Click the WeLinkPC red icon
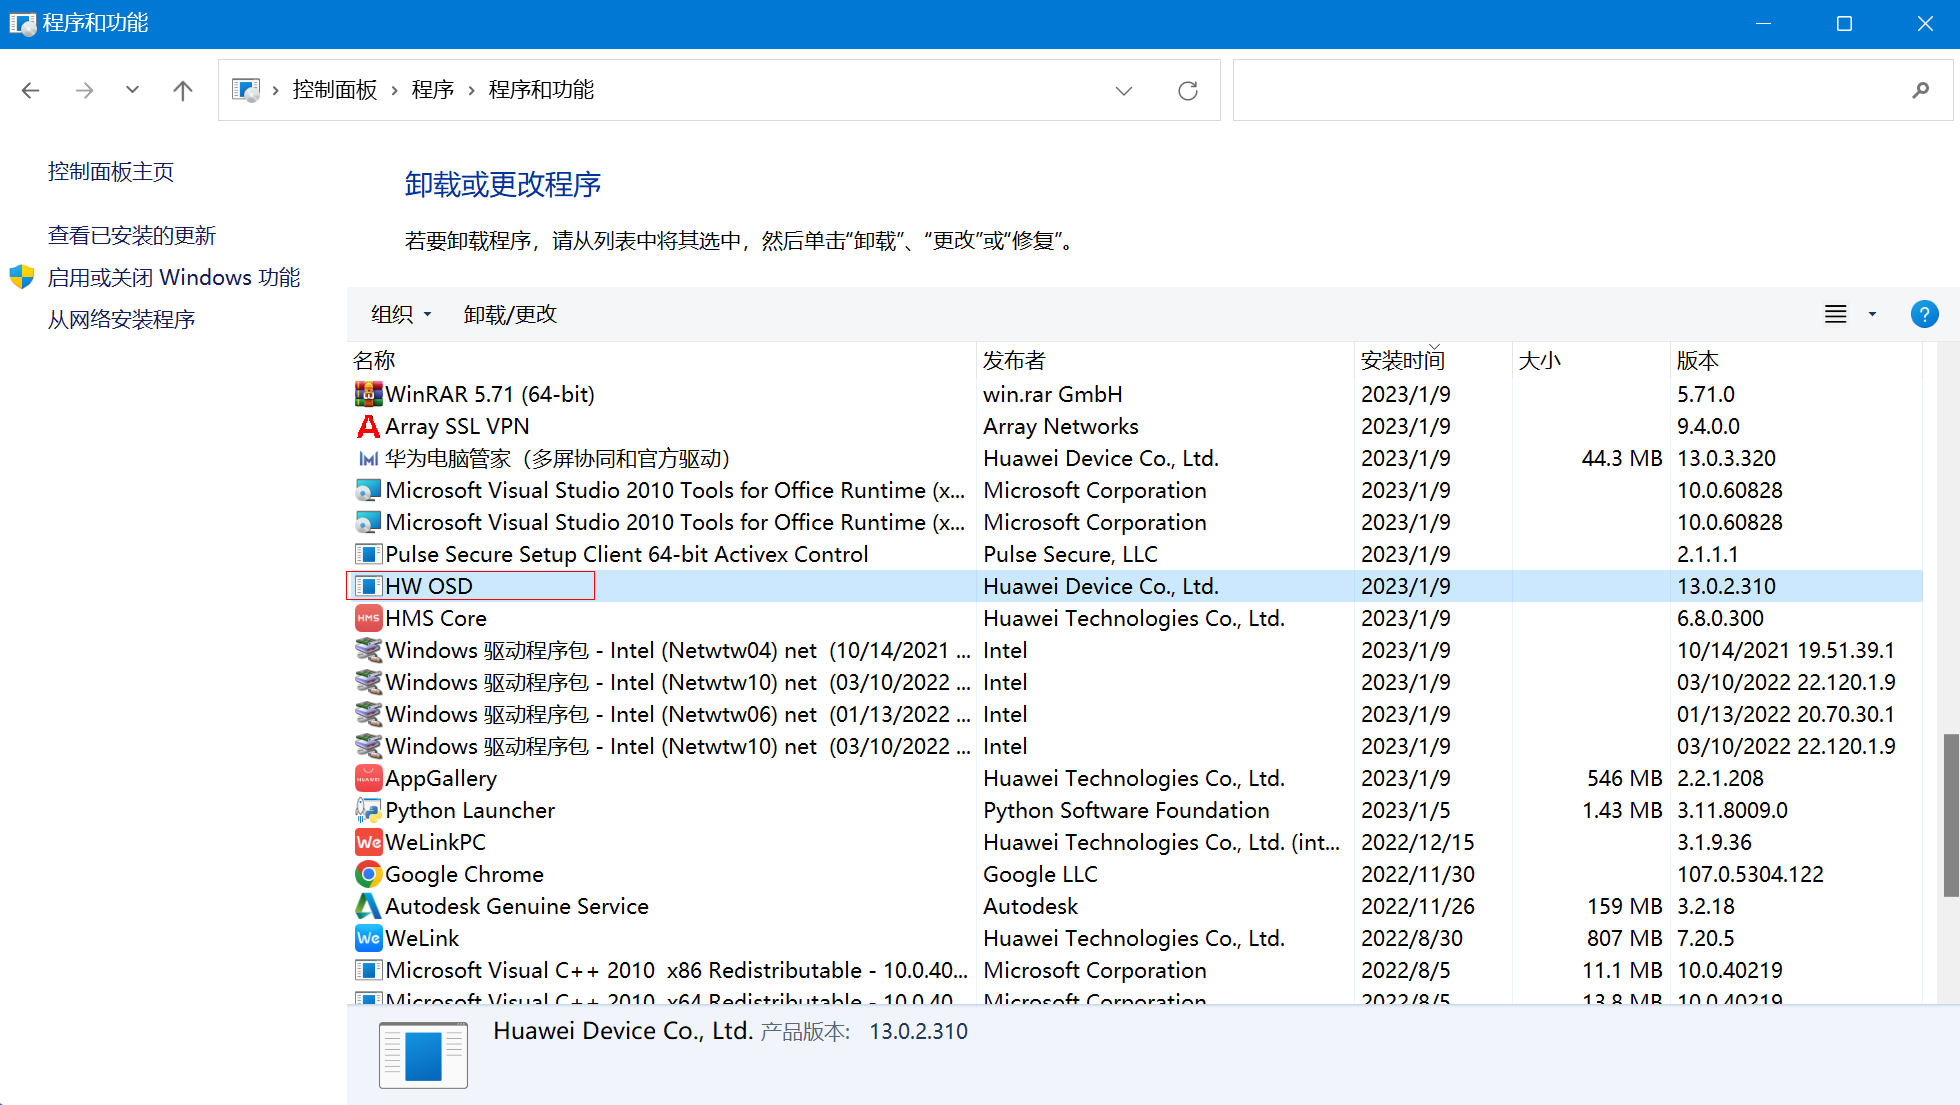Screen dimensions: 1960x1105 (x=368, y=842)
